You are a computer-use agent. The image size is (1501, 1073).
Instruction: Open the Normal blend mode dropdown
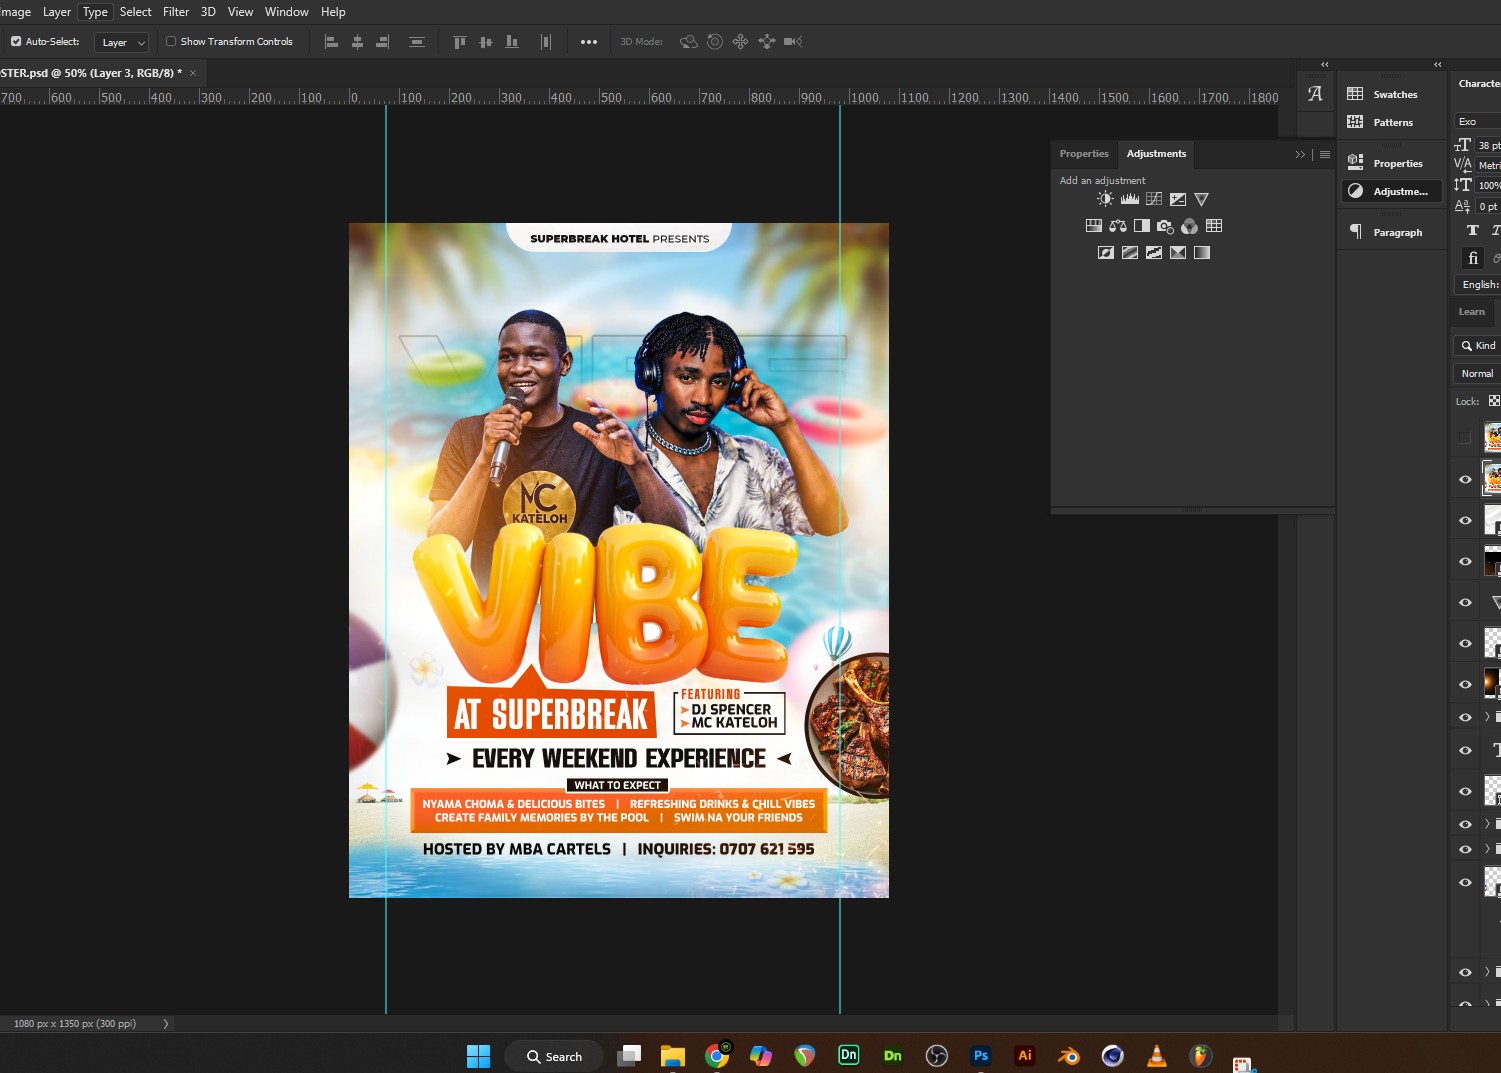coord(1478,373)
